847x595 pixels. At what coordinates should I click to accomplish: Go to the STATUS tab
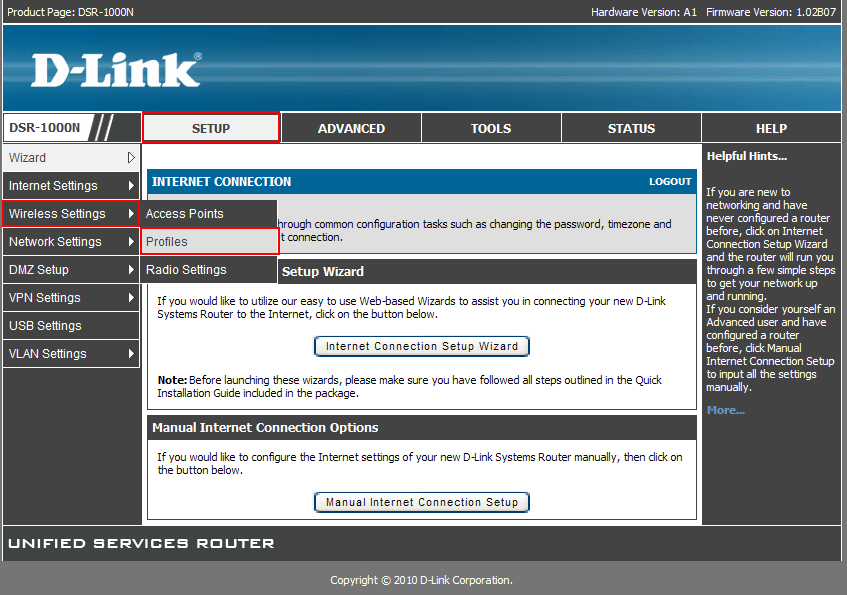tap(631, 128)
